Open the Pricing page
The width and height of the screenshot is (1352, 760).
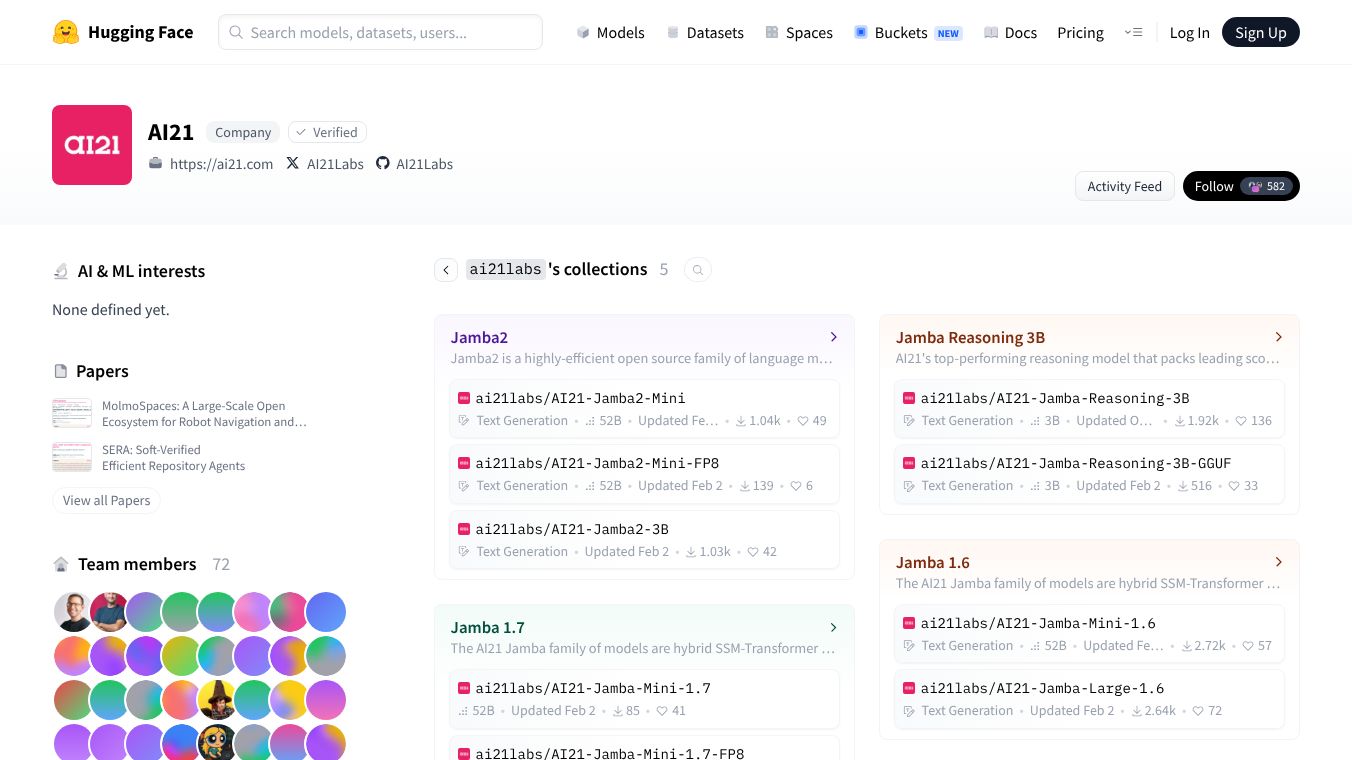[x=1080, y=32]
